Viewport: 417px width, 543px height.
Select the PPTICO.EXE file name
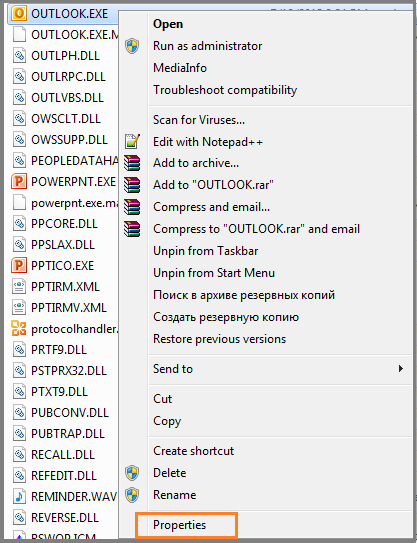(63, 266)
